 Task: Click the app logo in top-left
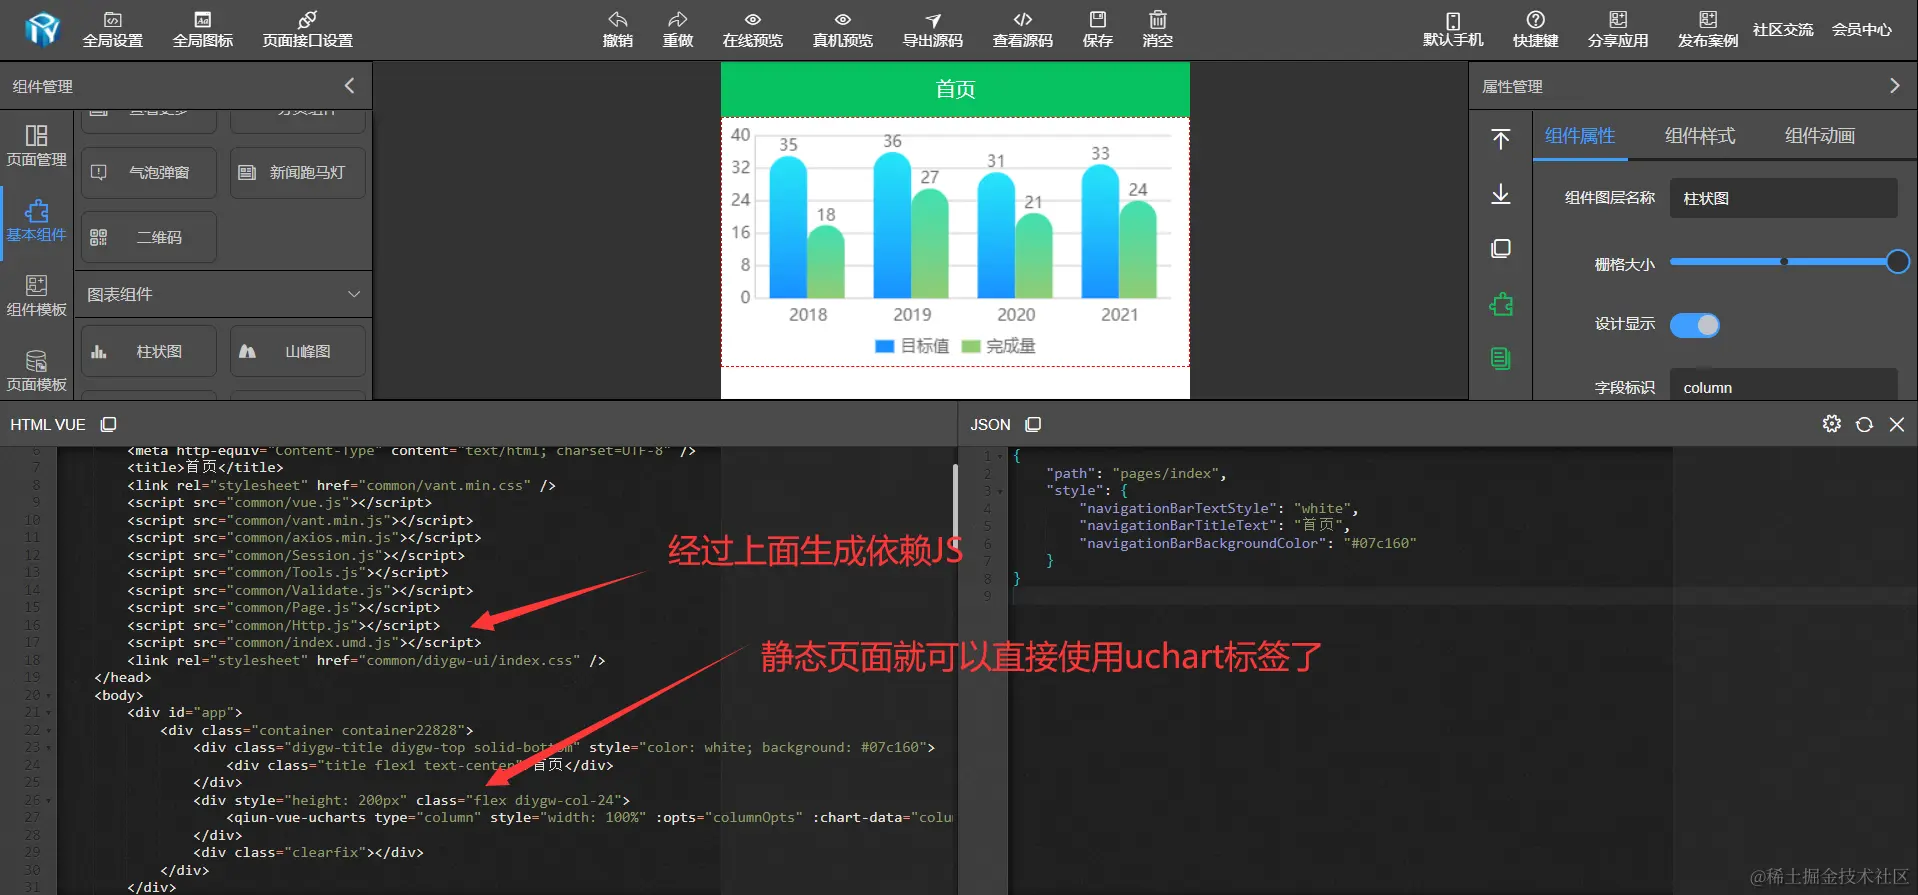pos(42,29)
